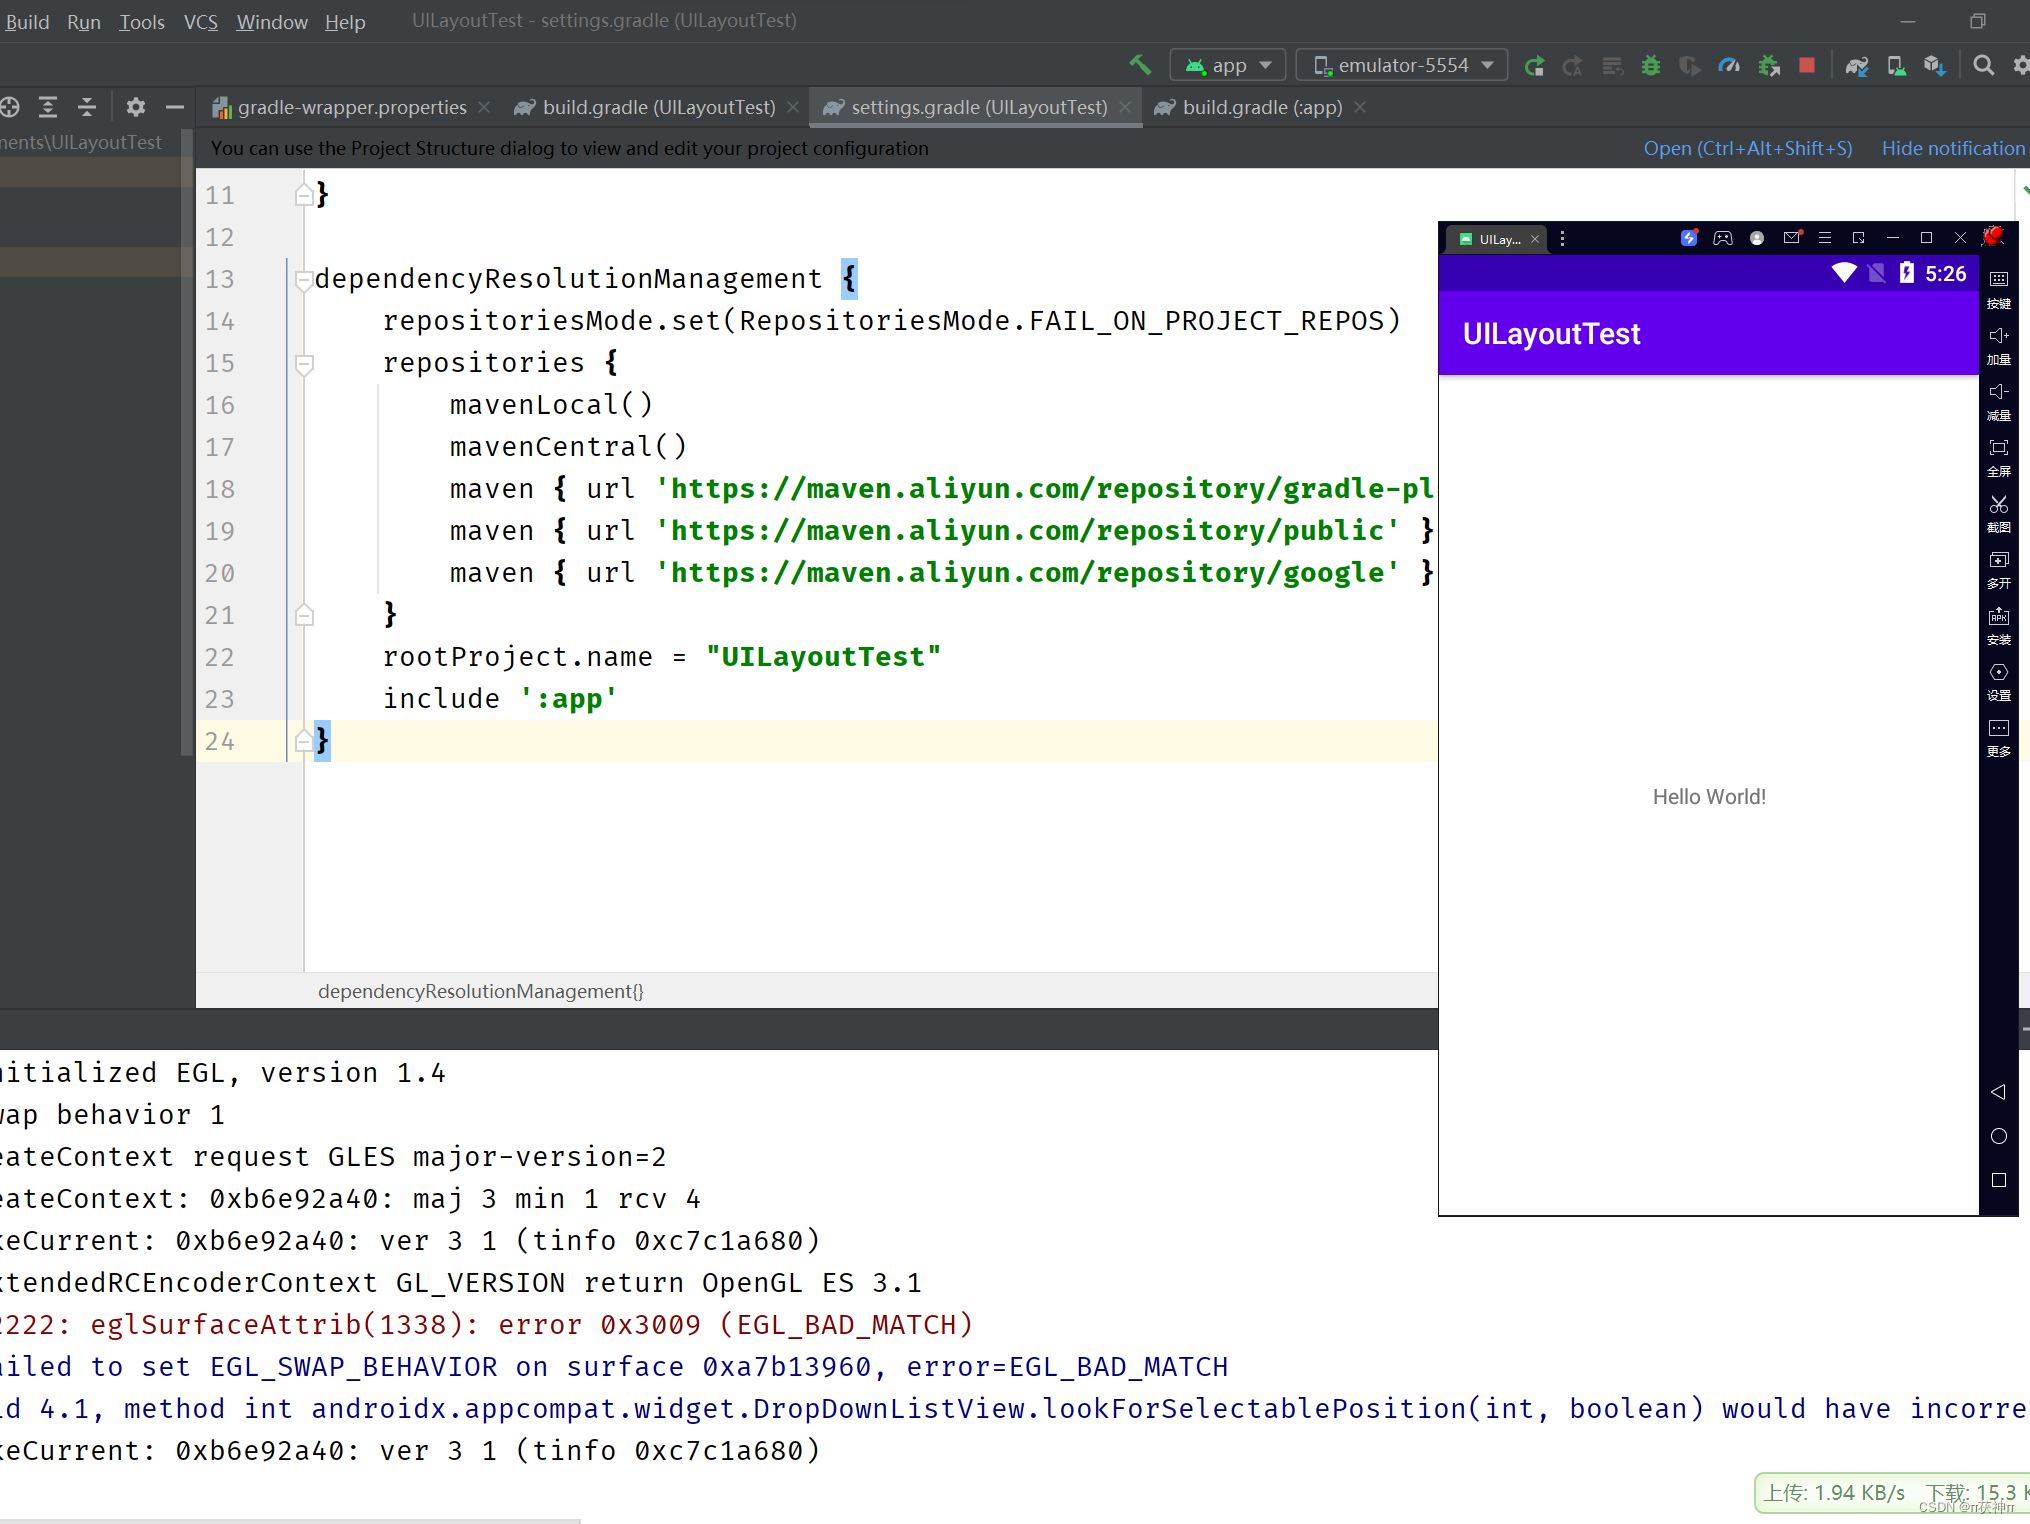
Task: Click Open (Ctrl+Alt+Shift+S) link
Action: pyautogui.click(x=1748, y=148)
